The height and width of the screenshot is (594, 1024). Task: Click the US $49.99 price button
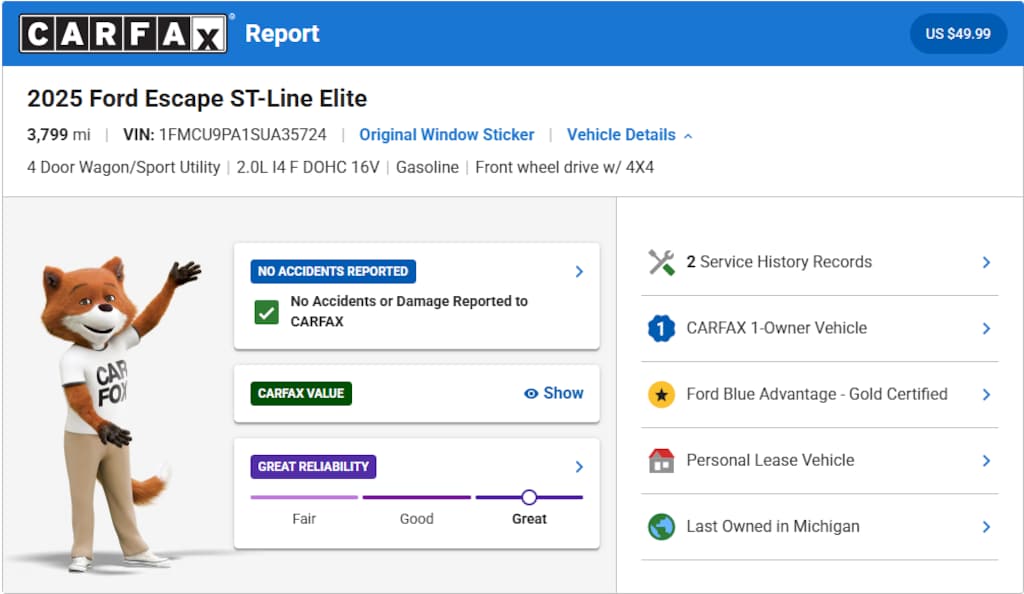click(958, 33)
